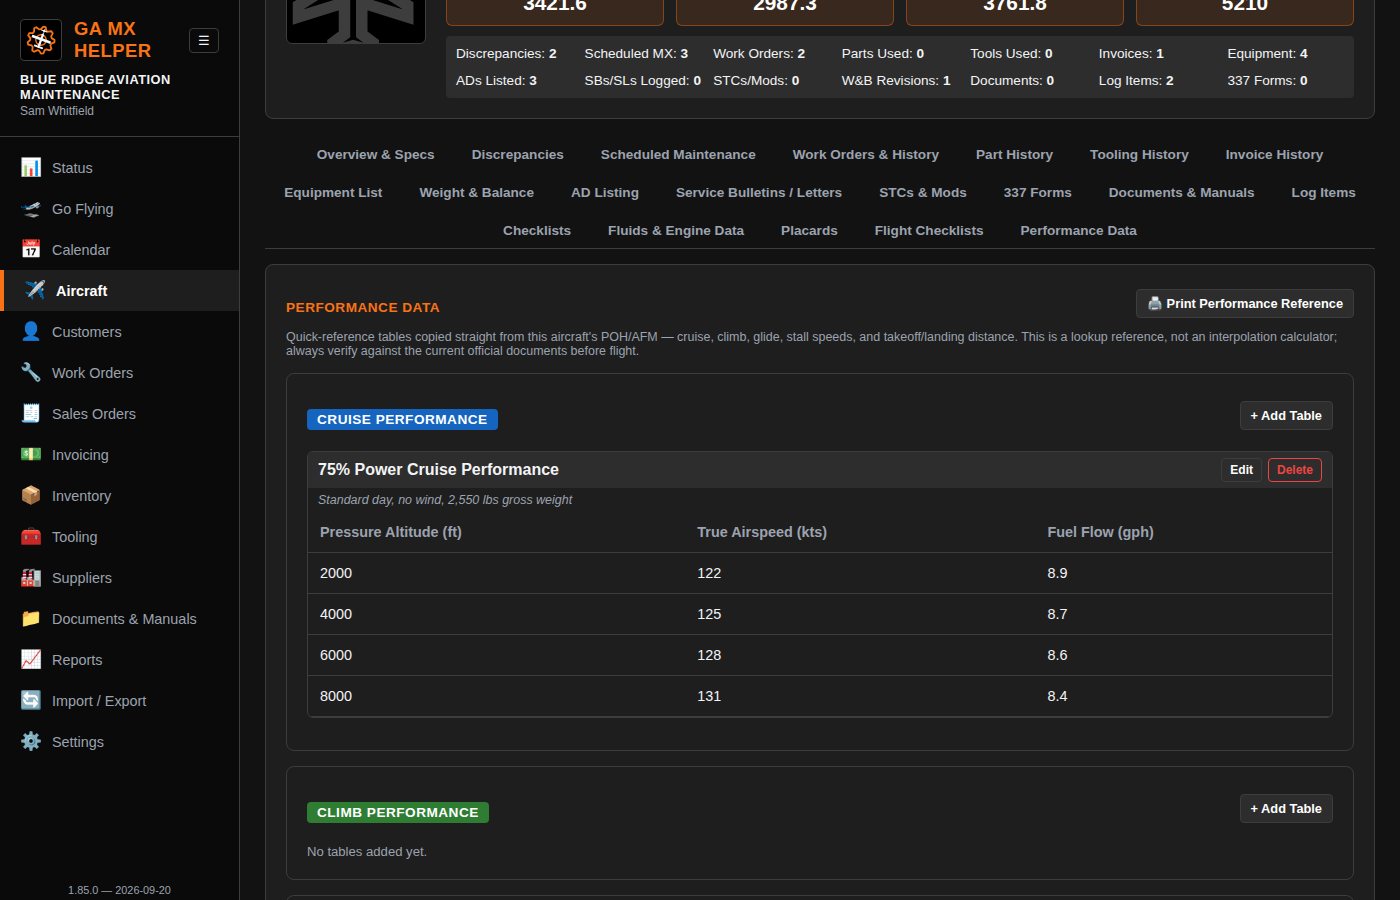Click the Cruise Performance blue label
The width and height of the screenshot is (1400, 900).
402,419
